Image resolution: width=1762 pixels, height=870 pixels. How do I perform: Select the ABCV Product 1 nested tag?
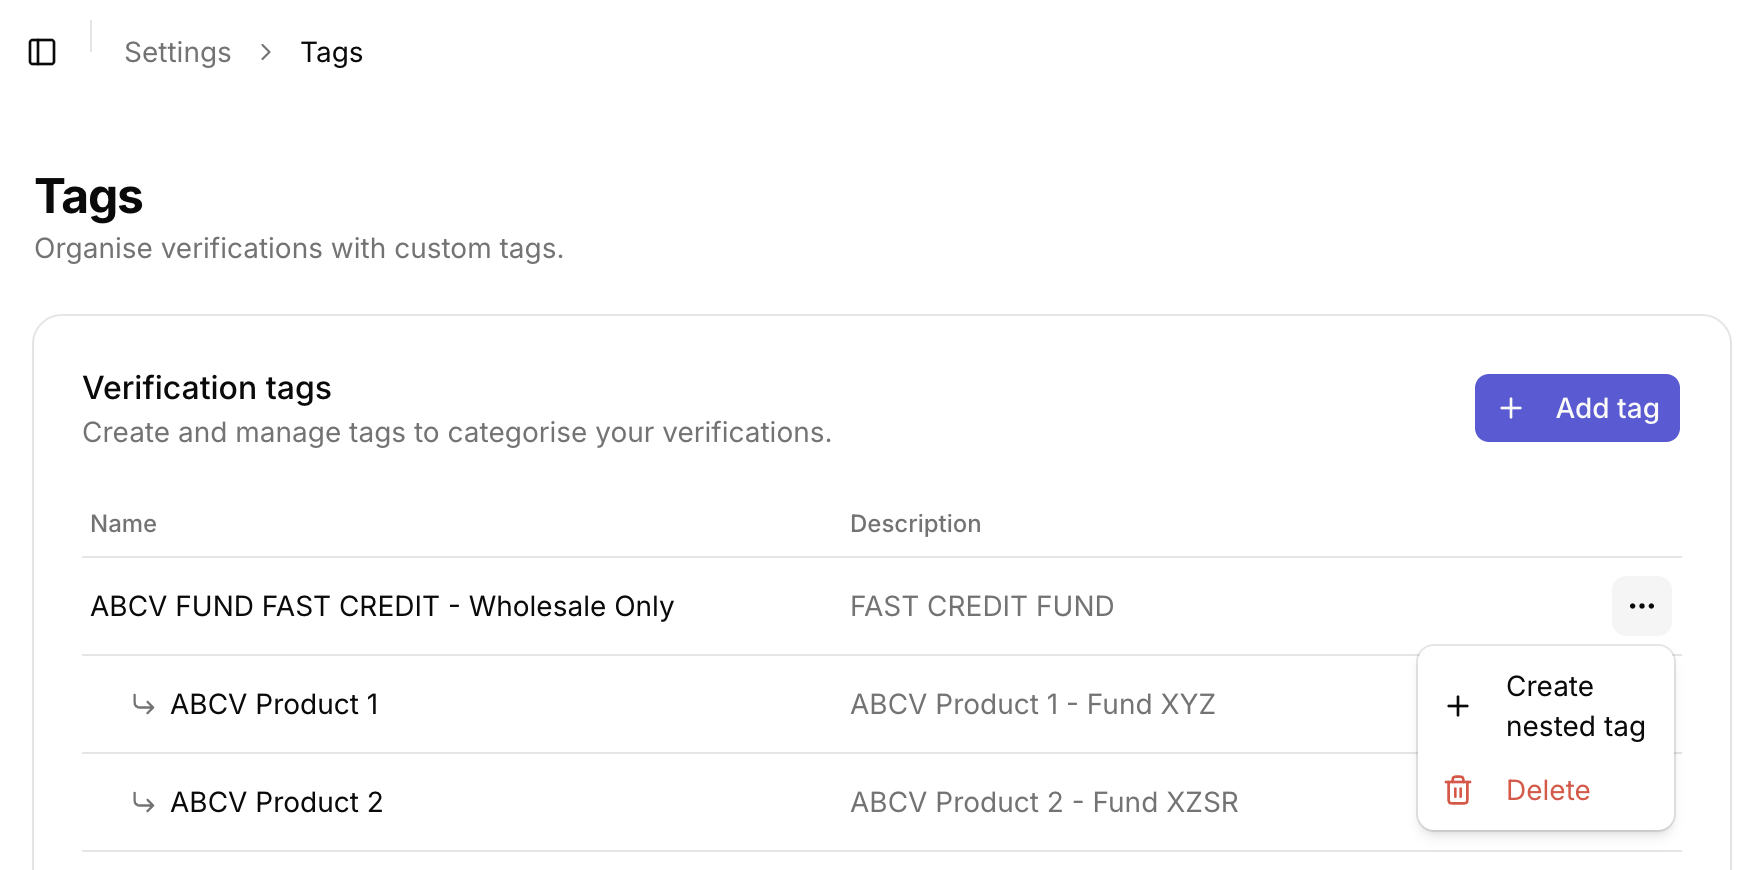pos(275,704)
